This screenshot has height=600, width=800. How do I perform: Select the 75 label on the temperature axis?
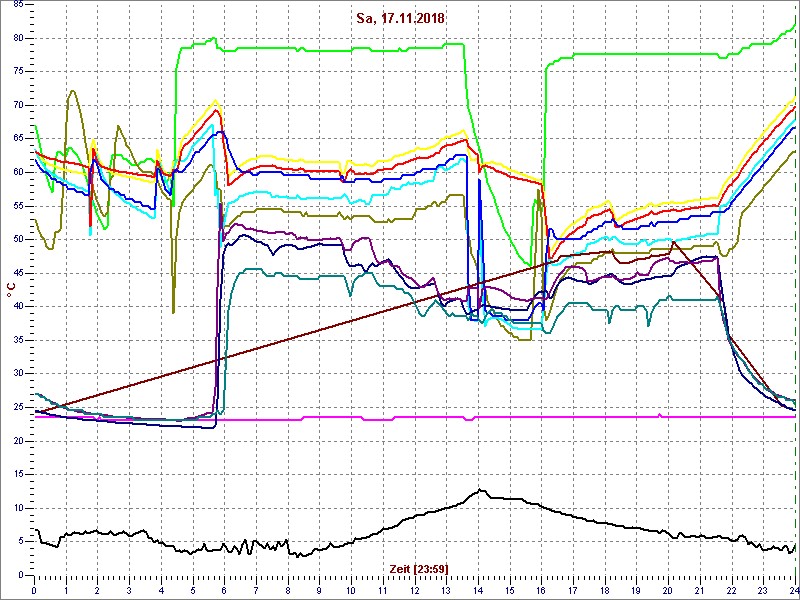(17, 72)
